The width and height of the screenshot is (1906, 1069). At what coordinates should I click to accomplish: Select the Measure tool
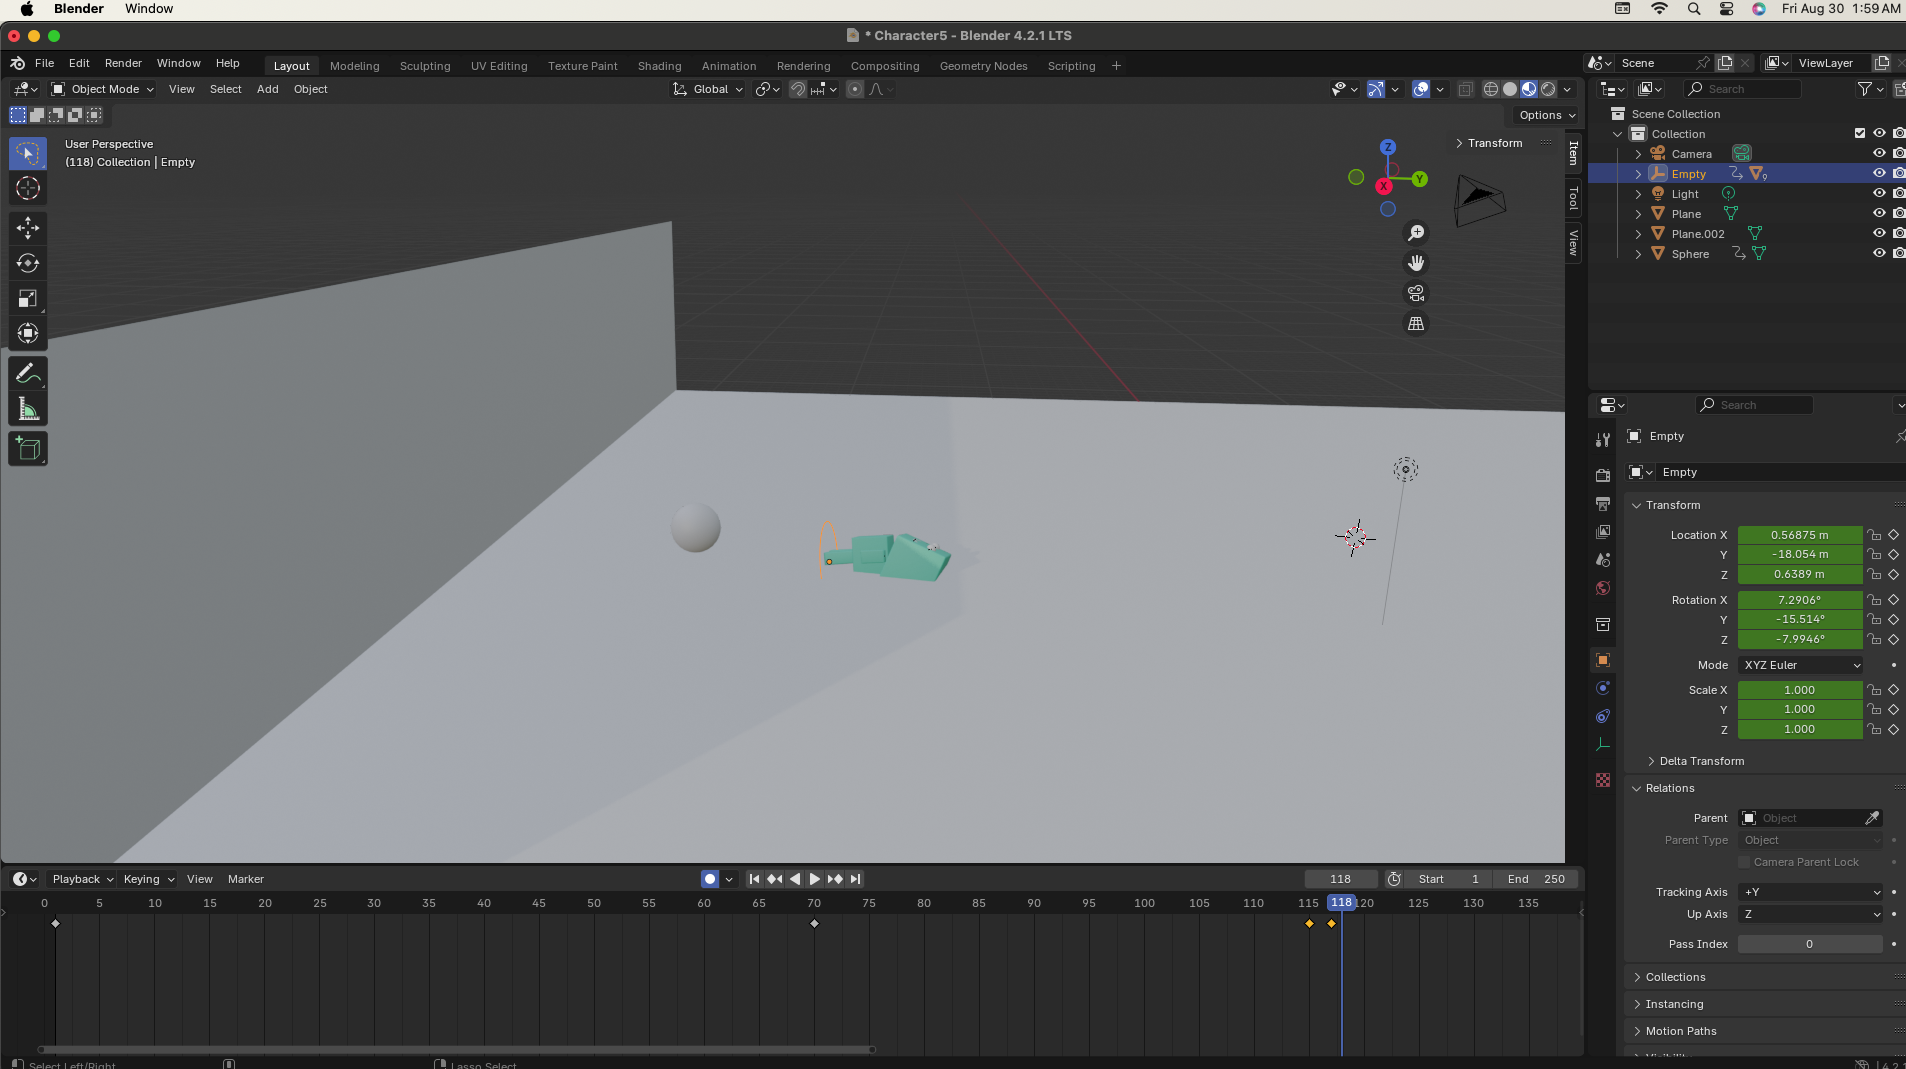28,409
